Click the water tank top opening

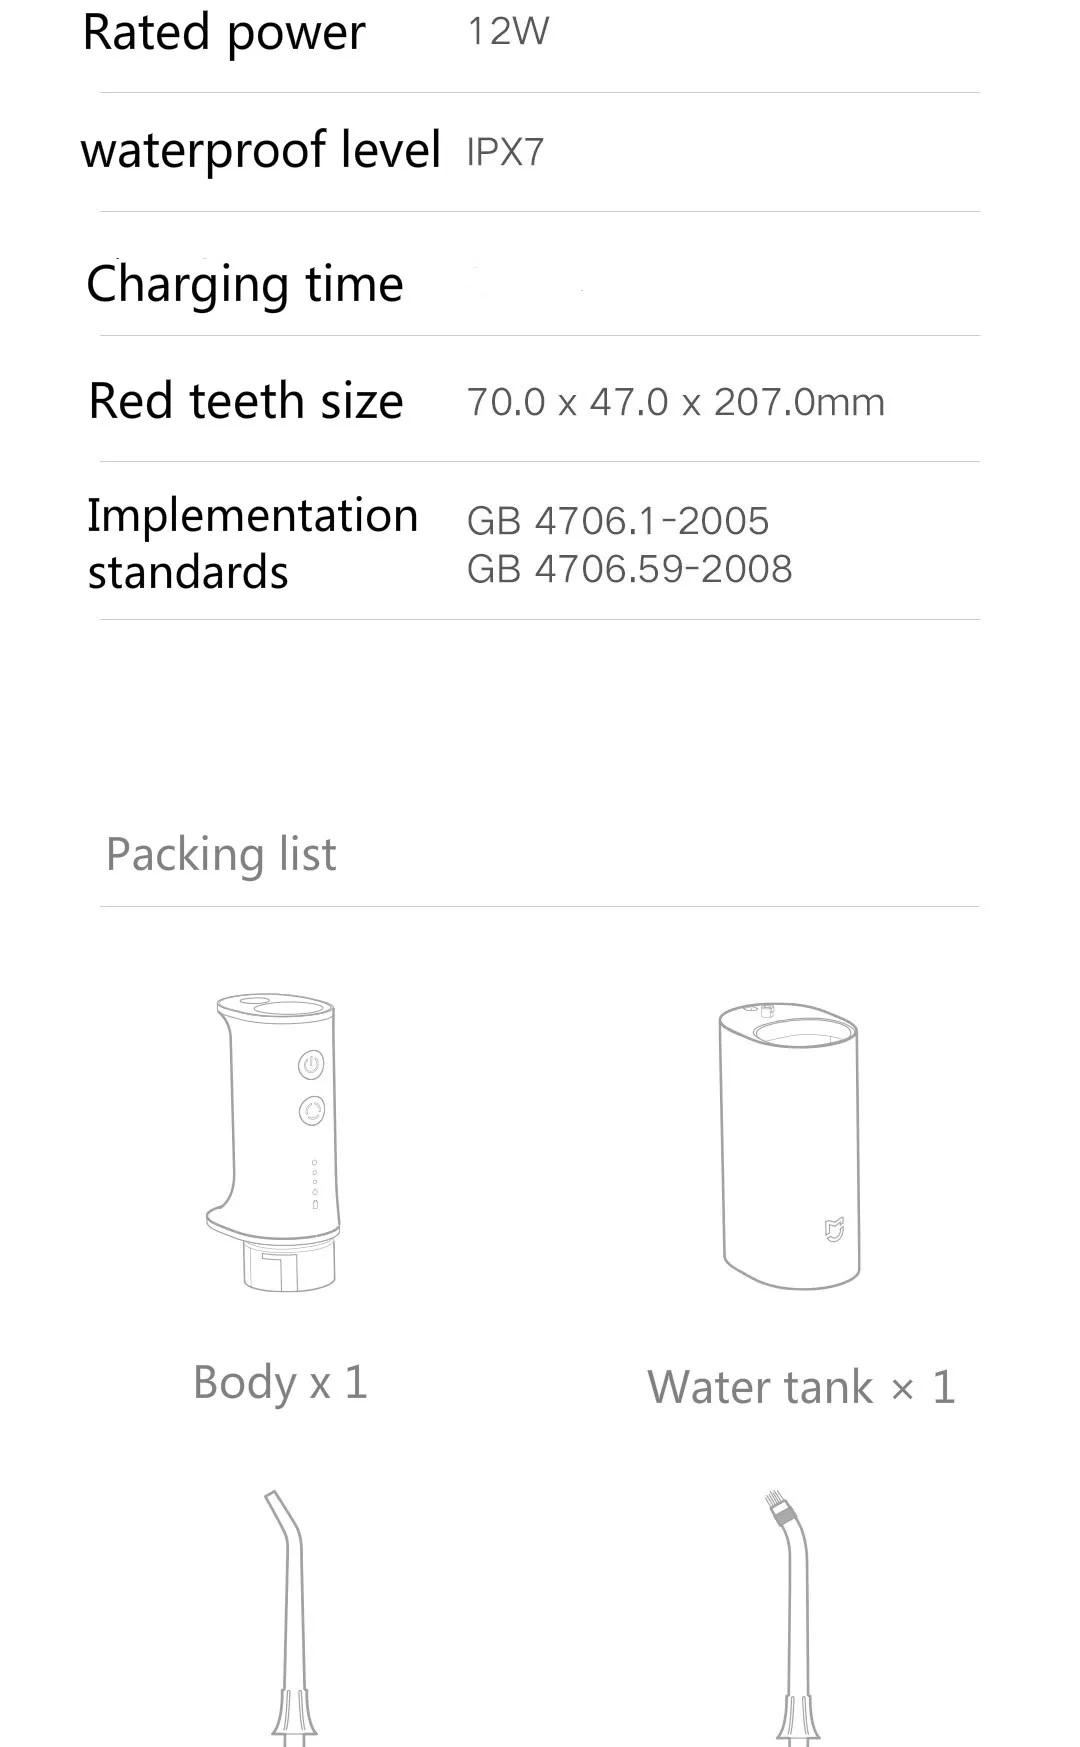(x=803, y=1032)
